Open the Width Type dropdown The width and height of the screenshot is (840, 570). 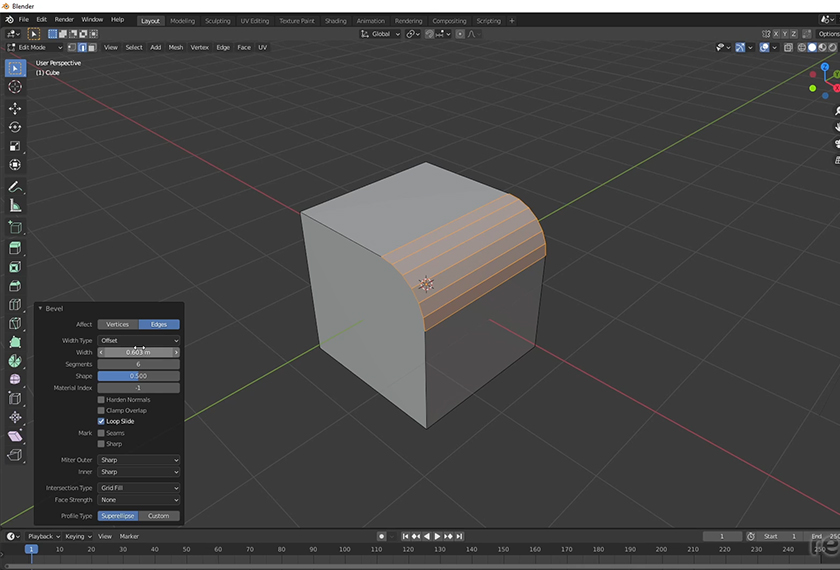pyautogui.click(x=138, y=341)
